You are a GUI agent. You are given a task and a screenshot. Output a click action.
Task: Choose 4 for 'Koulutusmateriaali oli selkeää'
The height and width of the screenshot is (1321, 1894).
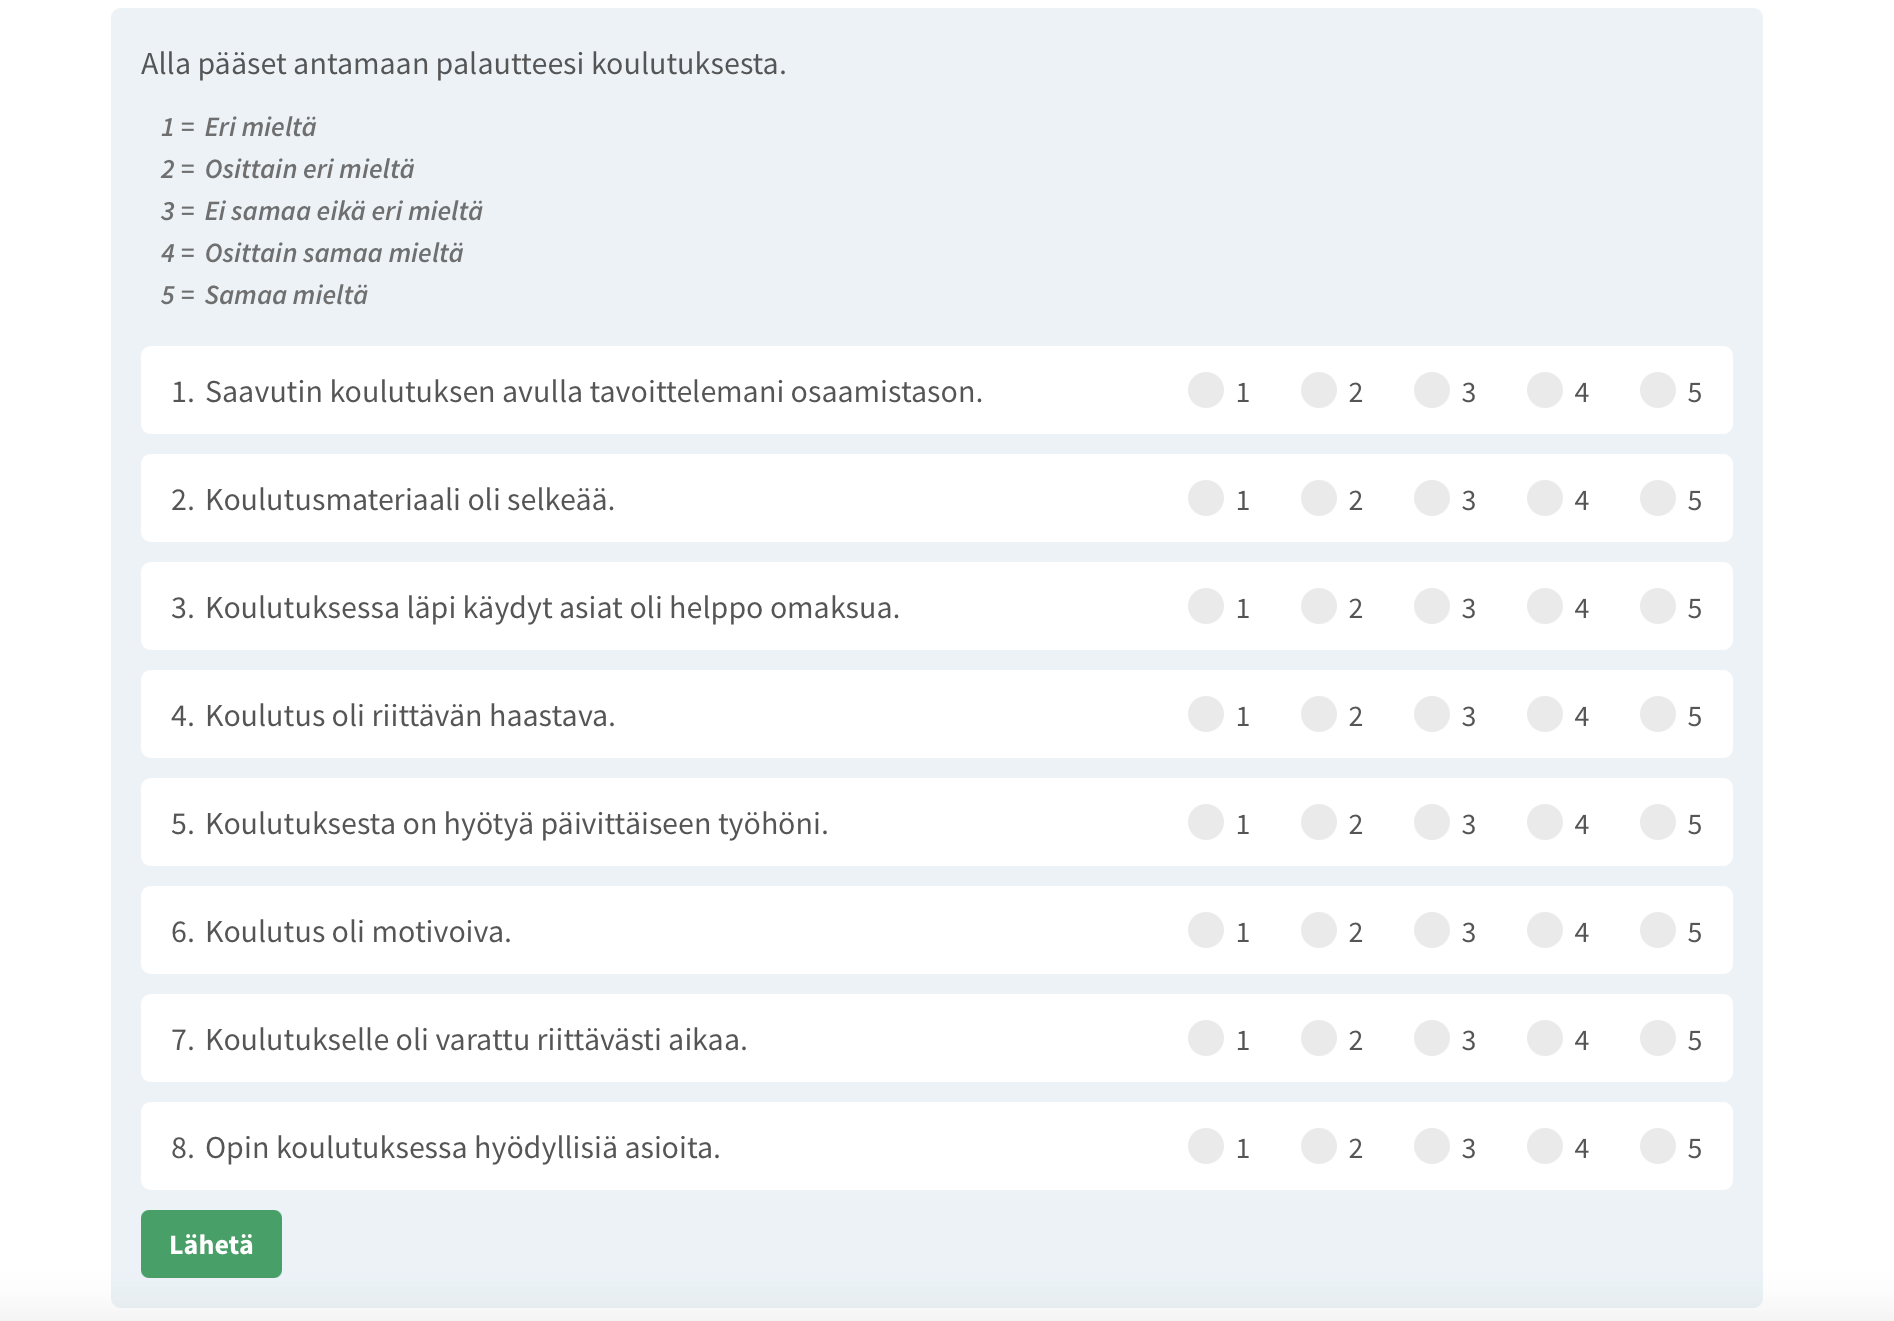[x=1545, y=498]
